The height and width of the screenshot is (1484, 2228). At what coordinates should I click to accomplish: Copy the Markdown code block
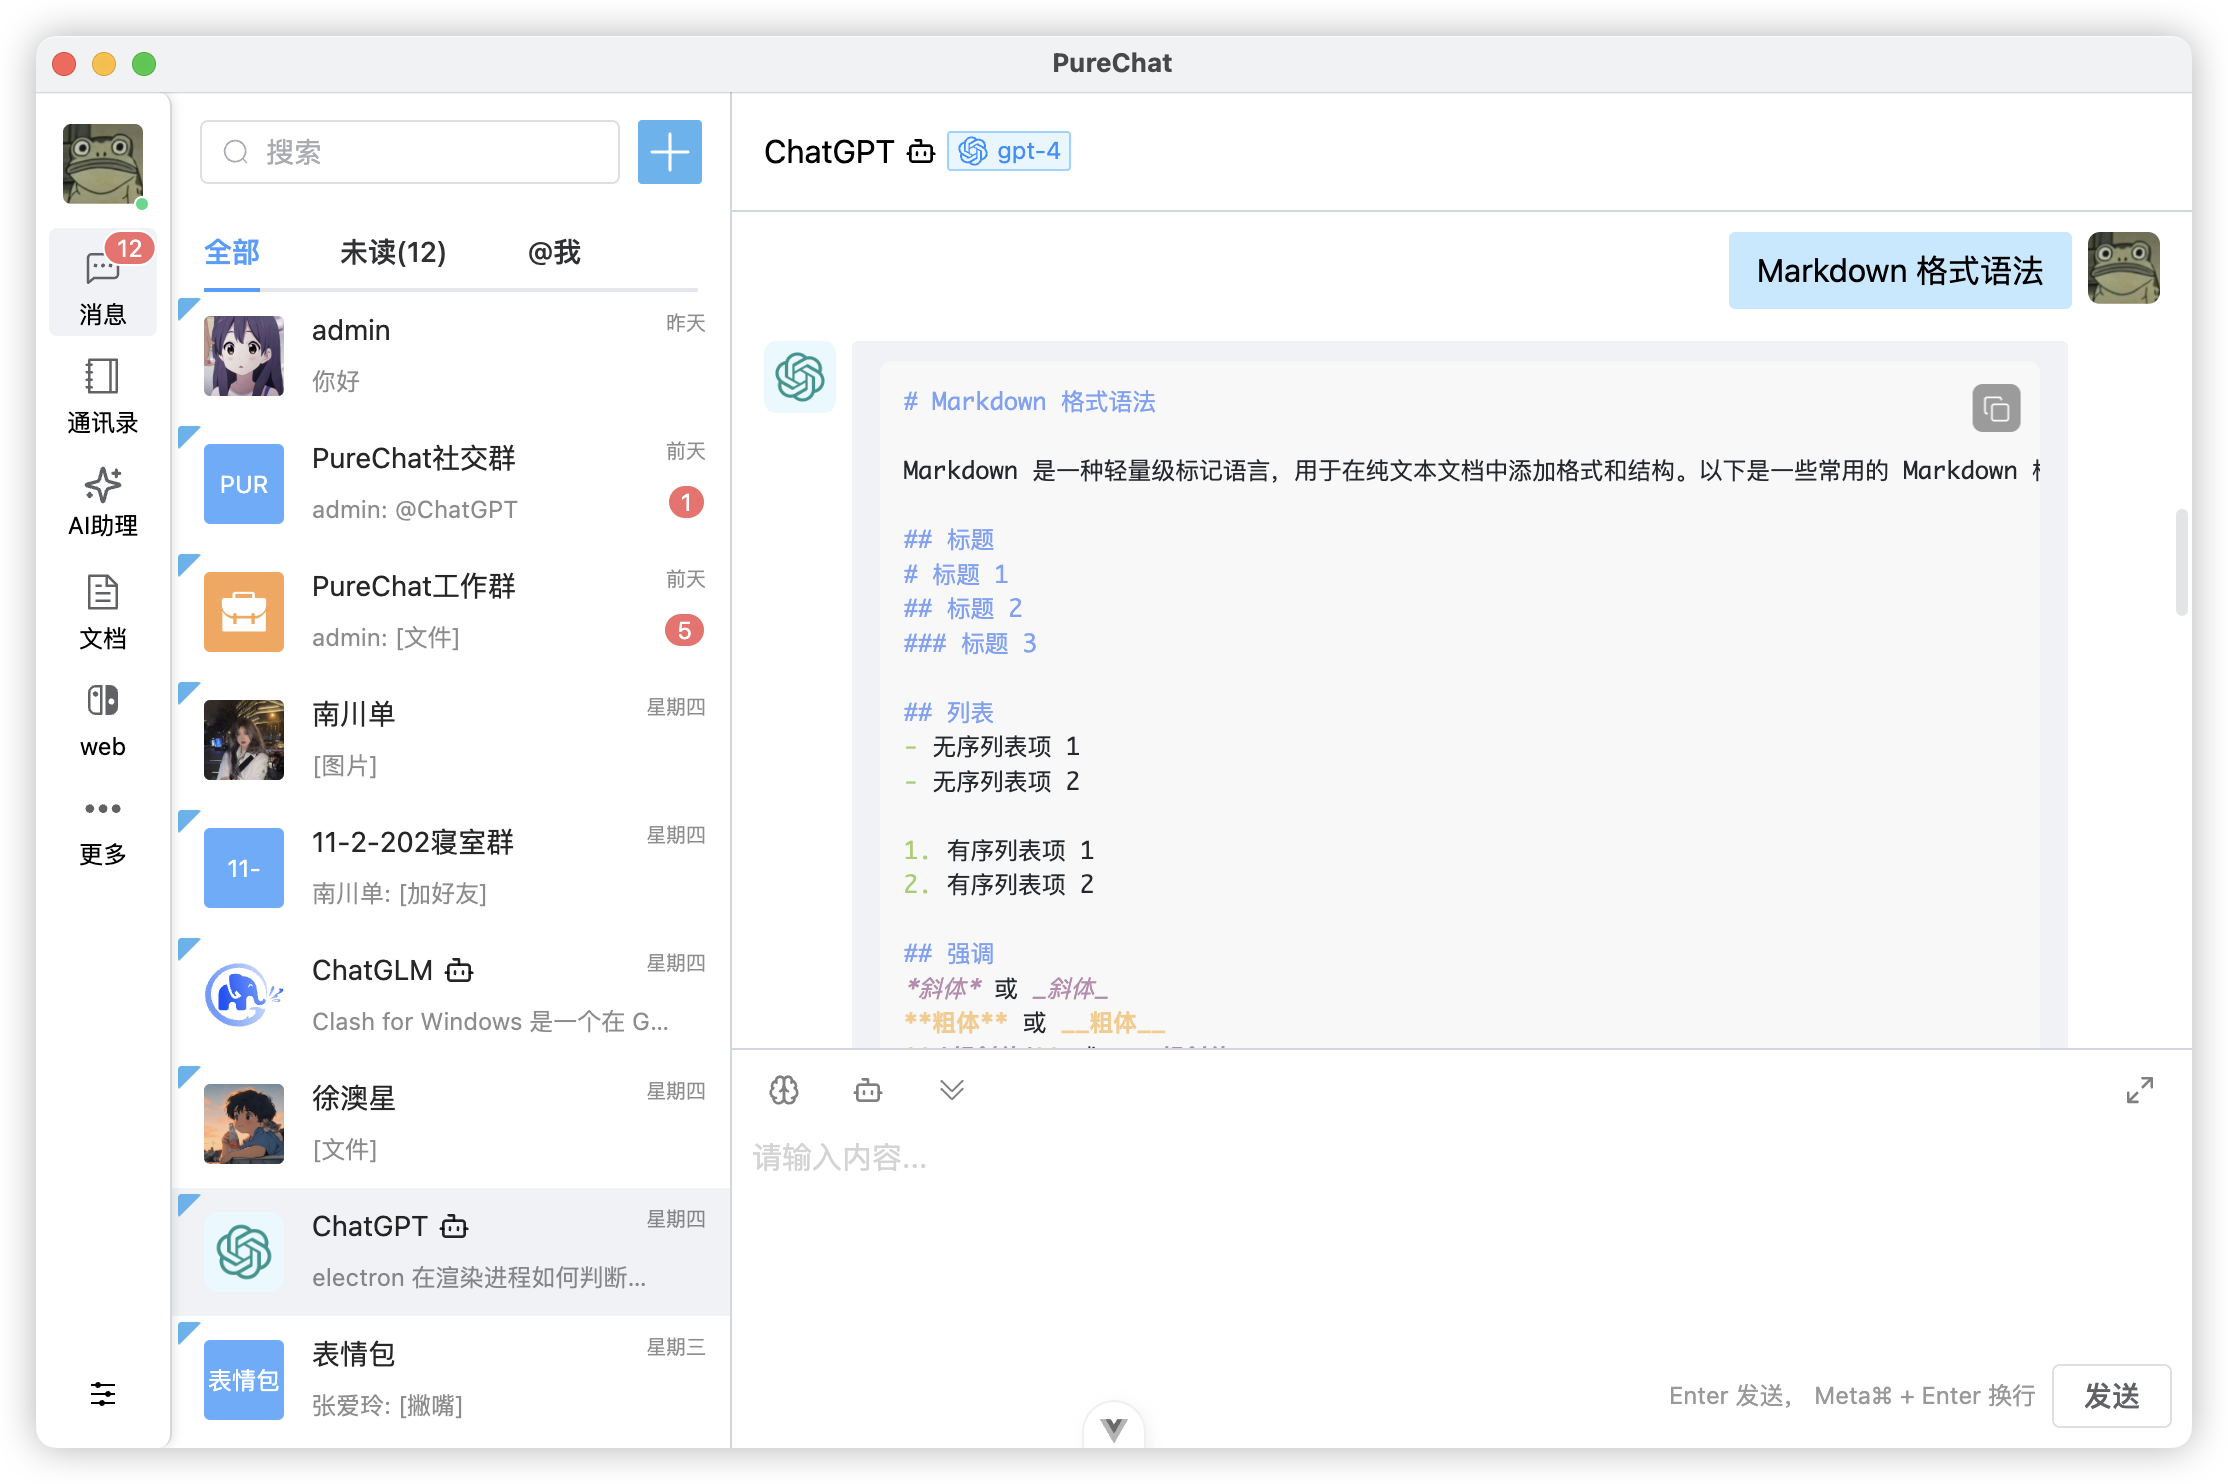tap(1996, 408)
